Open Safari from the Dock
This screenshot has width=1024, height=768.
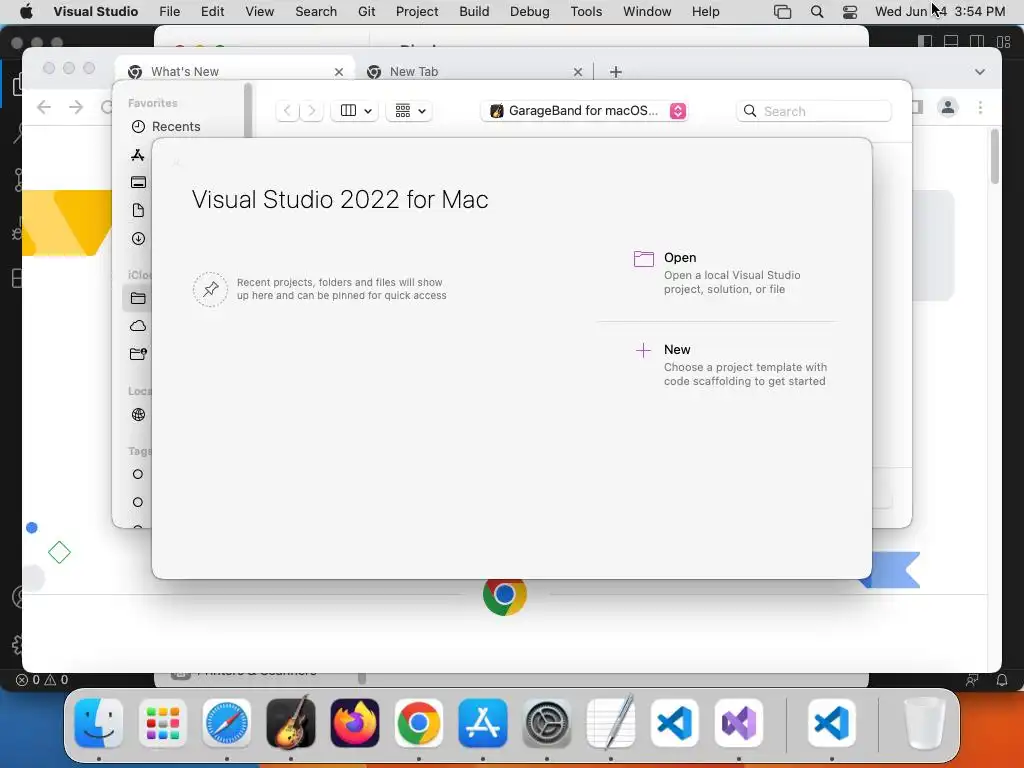(x=227, y=723)
